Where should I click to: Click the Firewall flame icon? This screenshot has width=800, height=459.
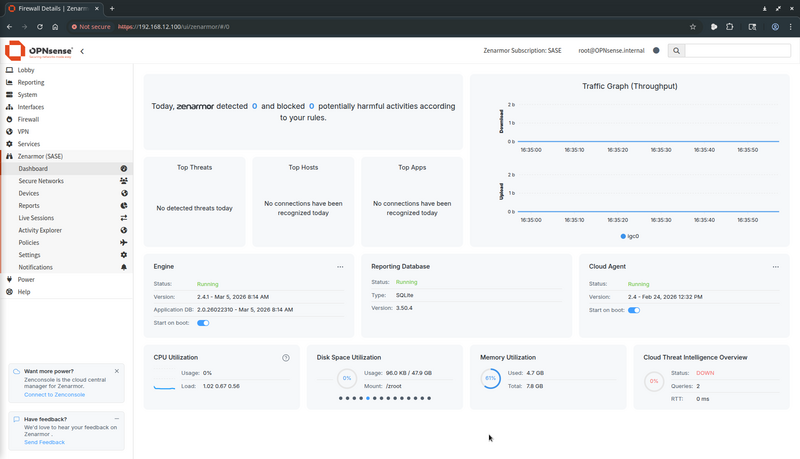click(x=9, y=119)
